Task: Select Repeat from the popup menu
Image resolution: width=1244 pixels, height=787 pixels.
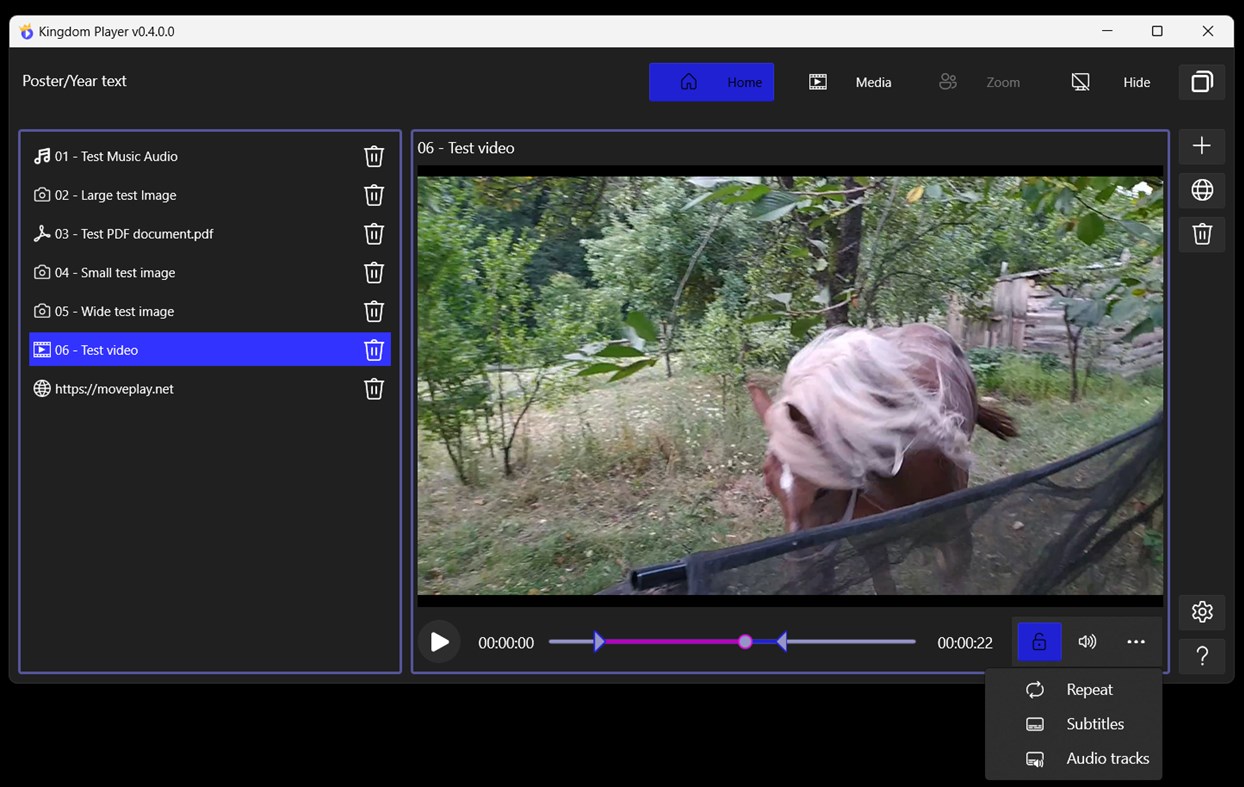Action: tap(1073, 690)
